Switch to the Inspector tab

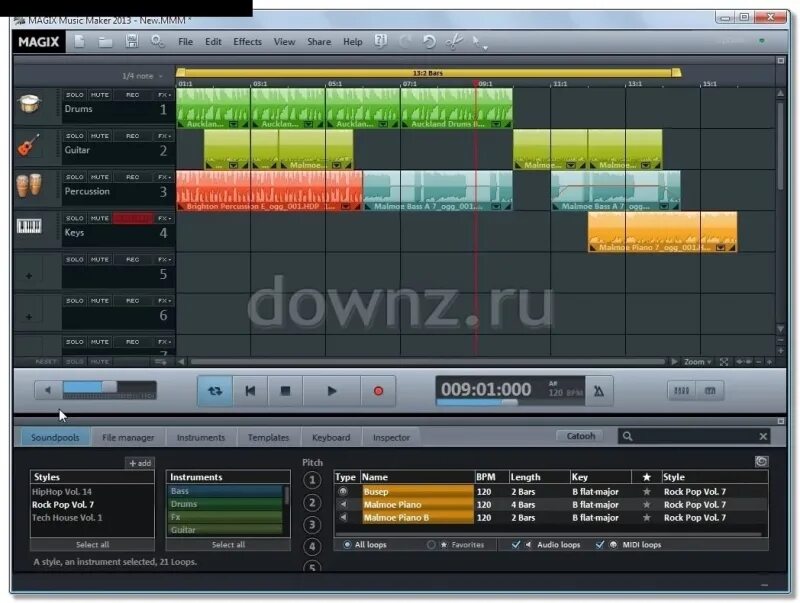tap(391, 438)
